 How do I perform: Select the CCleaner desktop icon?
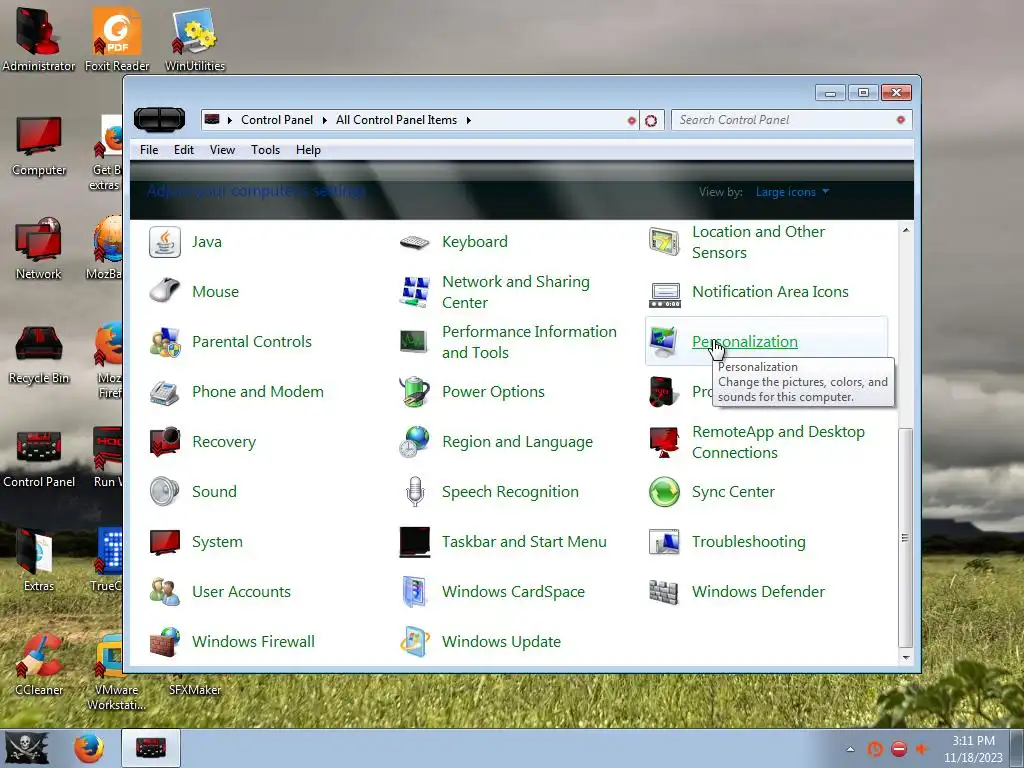(39, 666)
